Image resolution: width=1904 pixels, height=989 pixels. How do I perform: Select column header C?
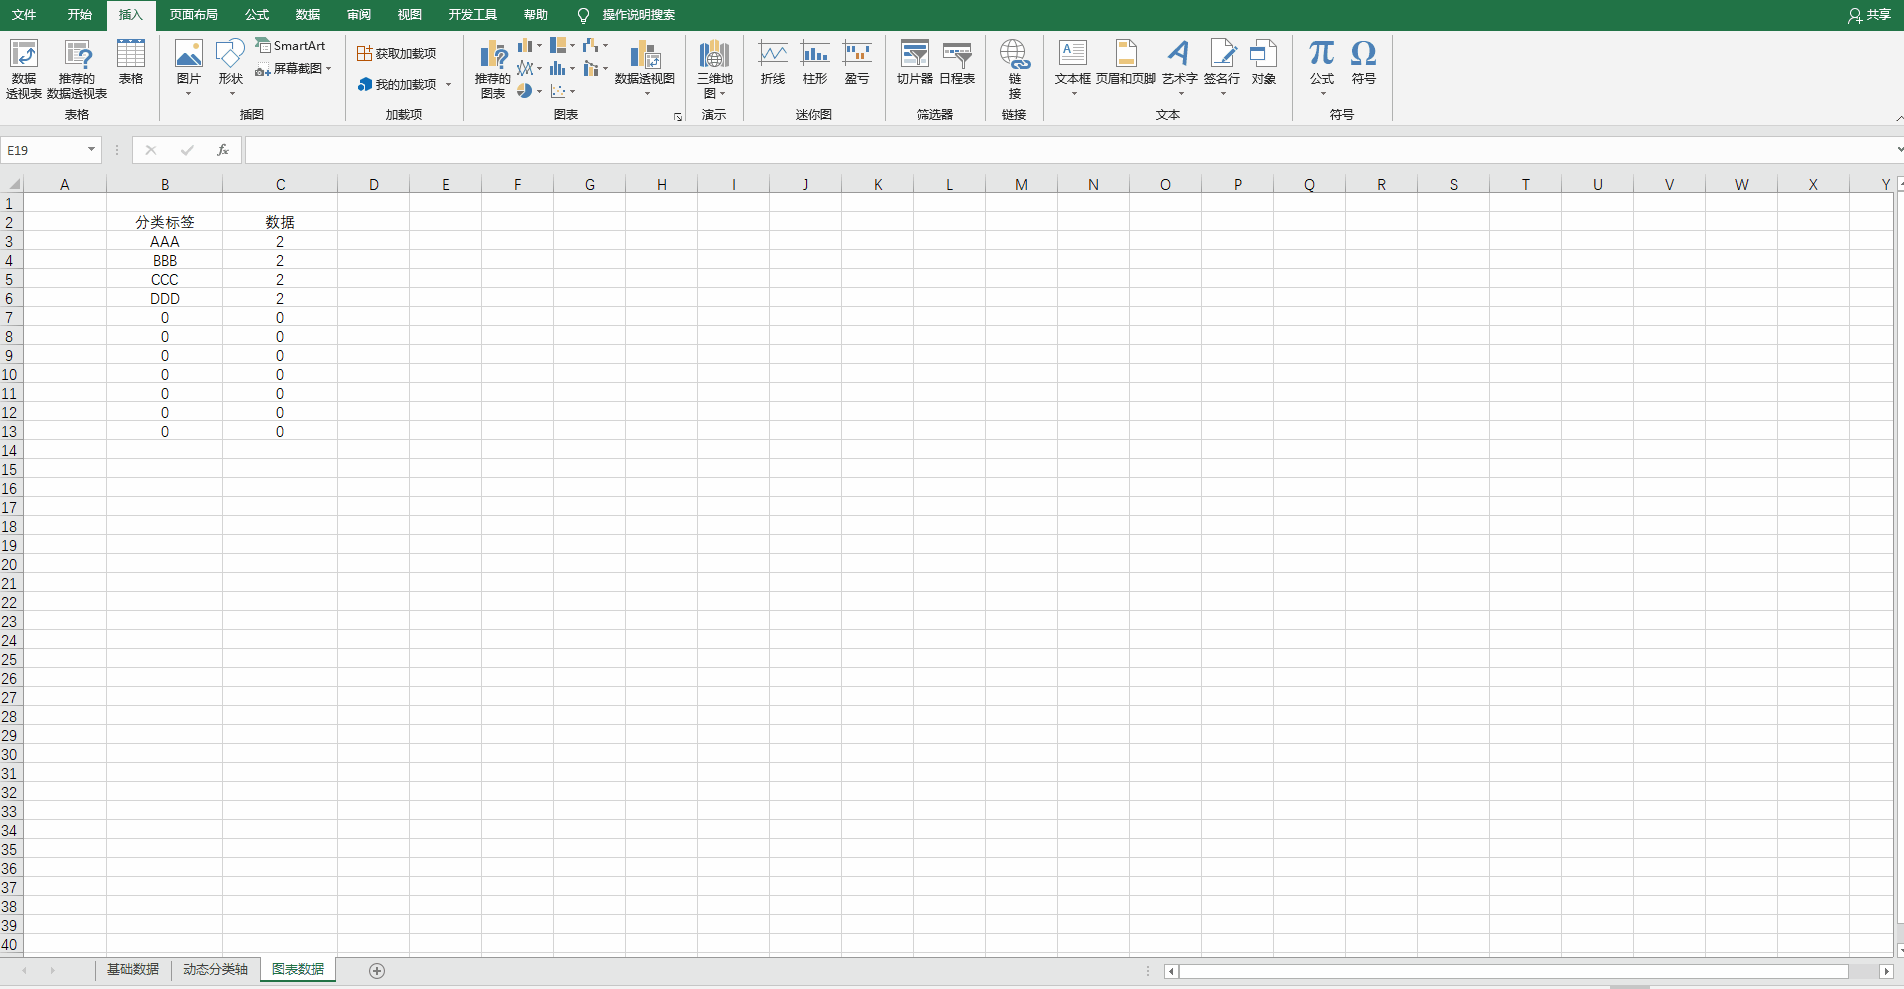[280, 184]
